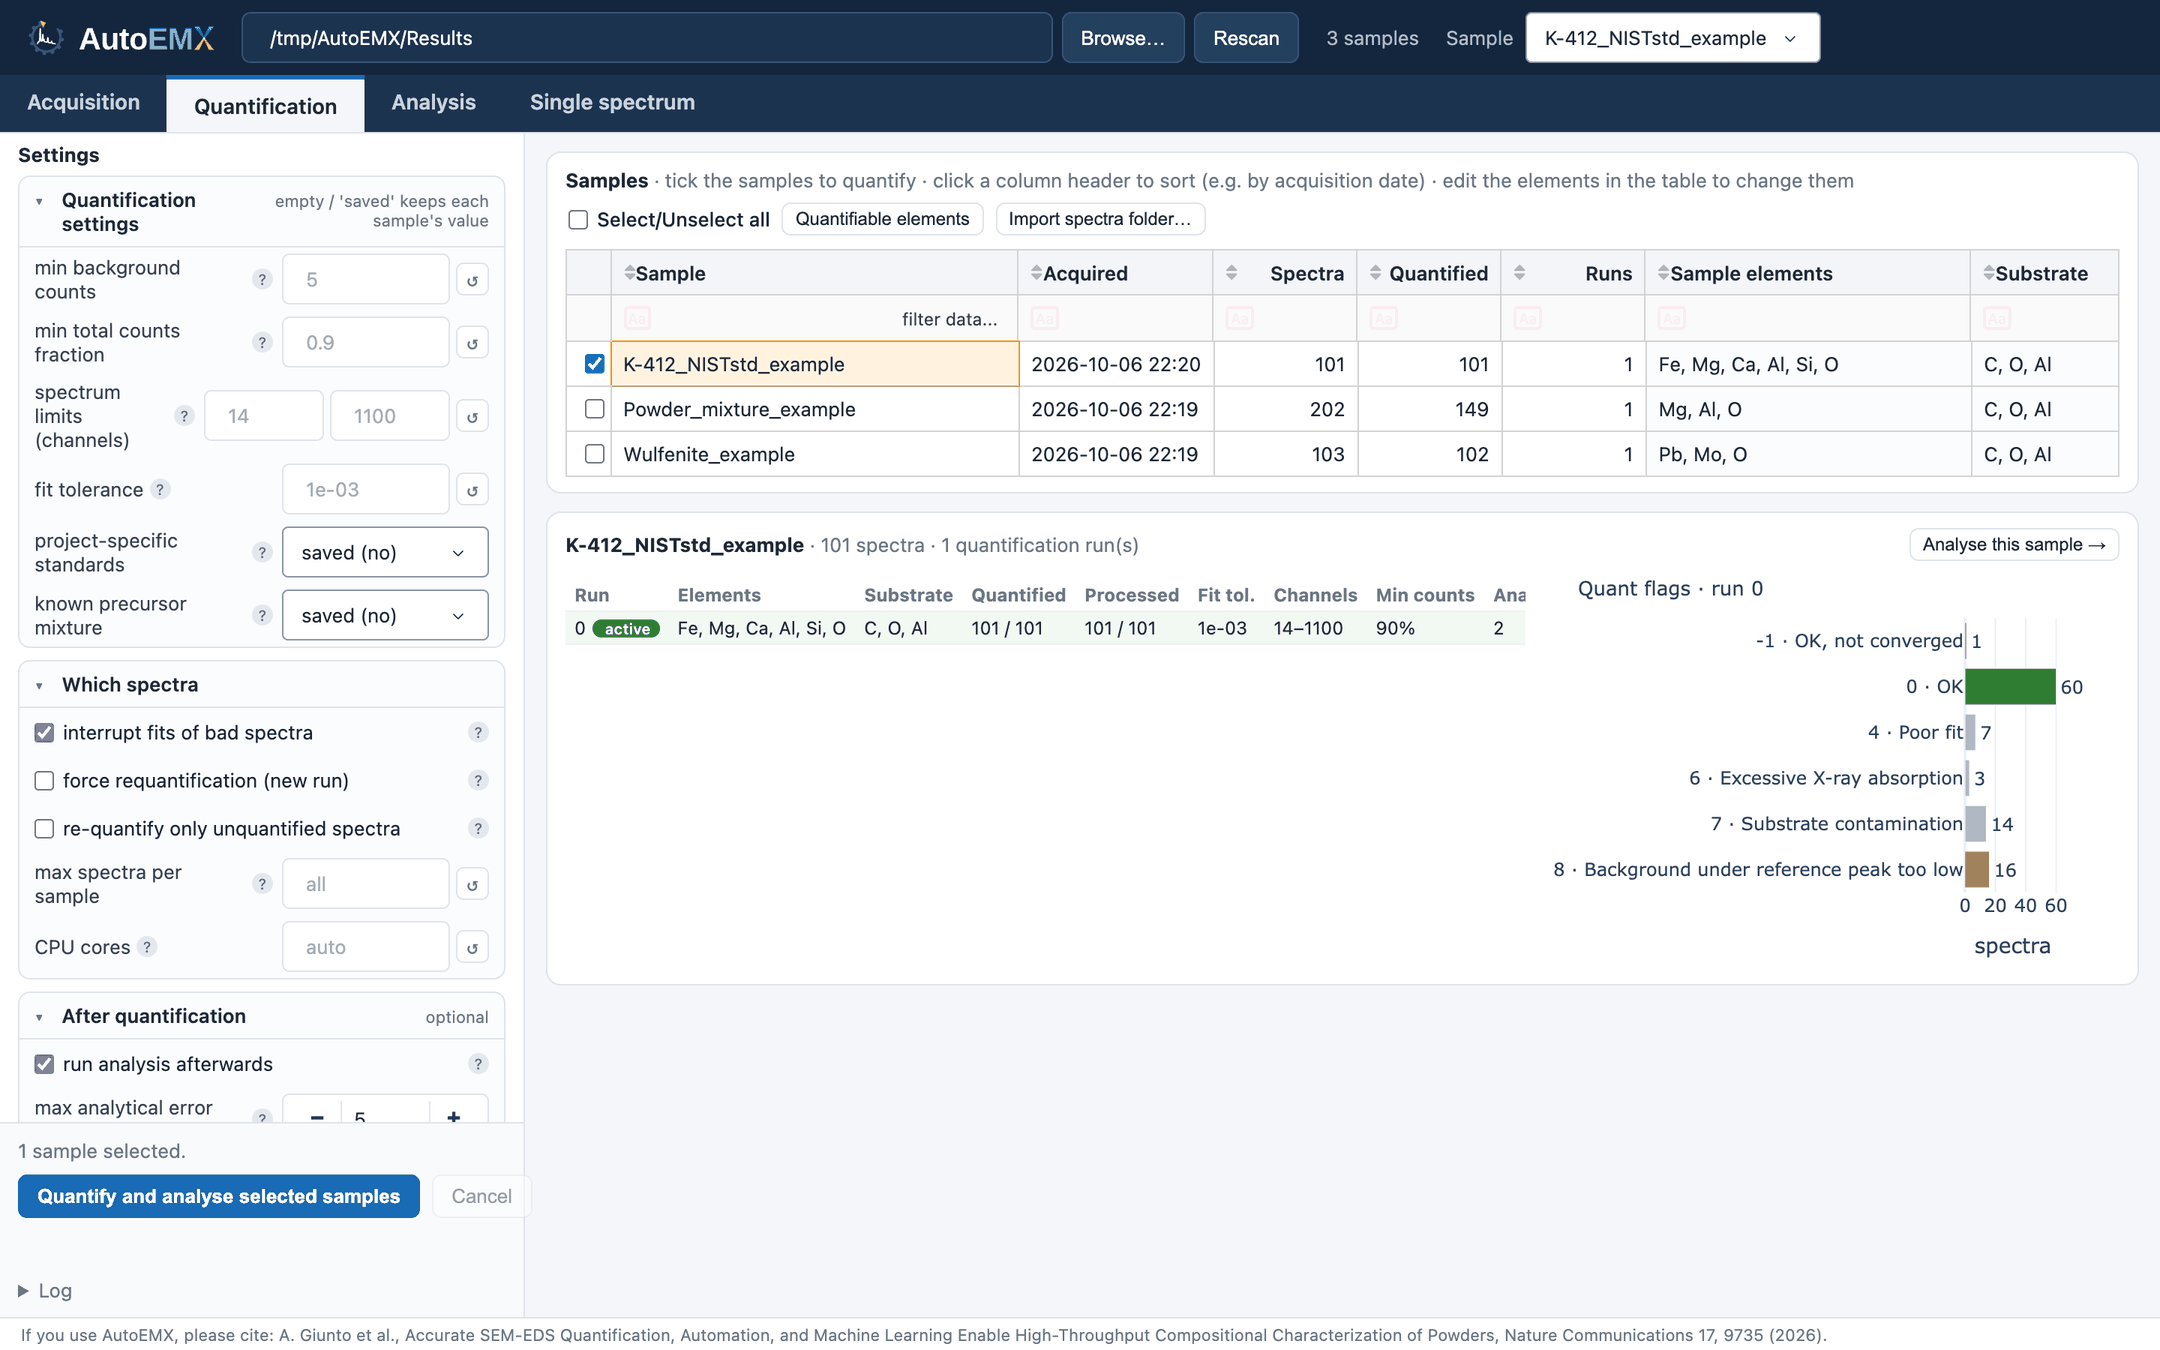Open help for project-specific standards

(x=262, y=553)
